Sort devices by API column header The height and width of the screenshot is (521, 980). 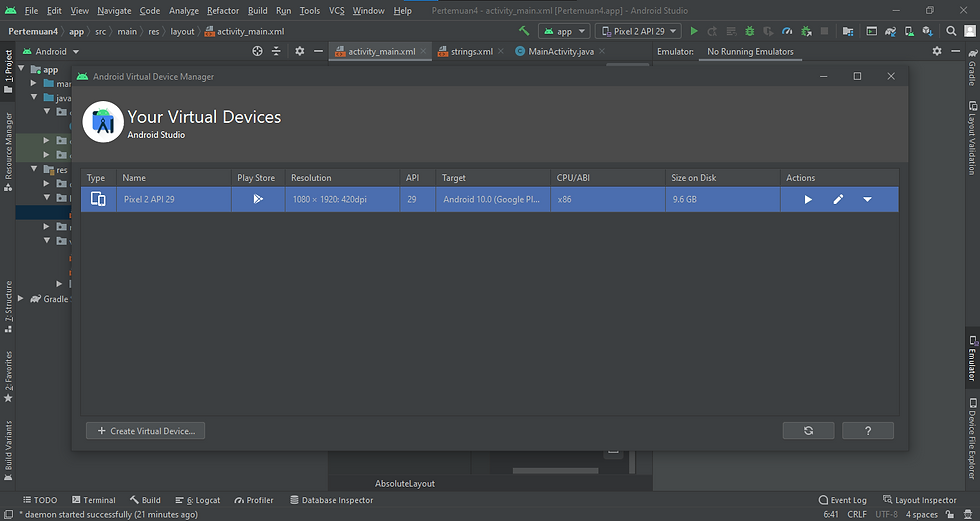[x=418, y=177]
